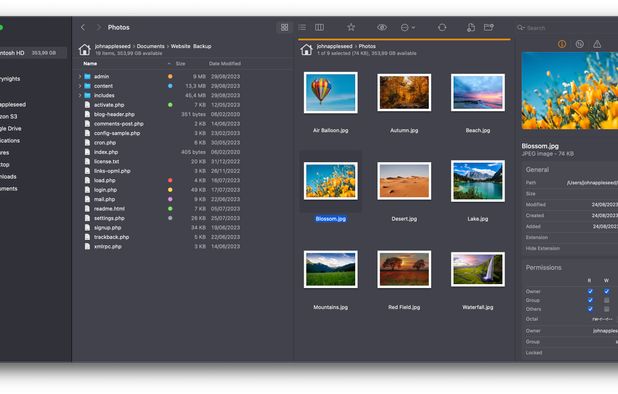Click the Sync circular arrows icon
The height and width of the screenshot is (394, 618).
[x=442, y=27]
